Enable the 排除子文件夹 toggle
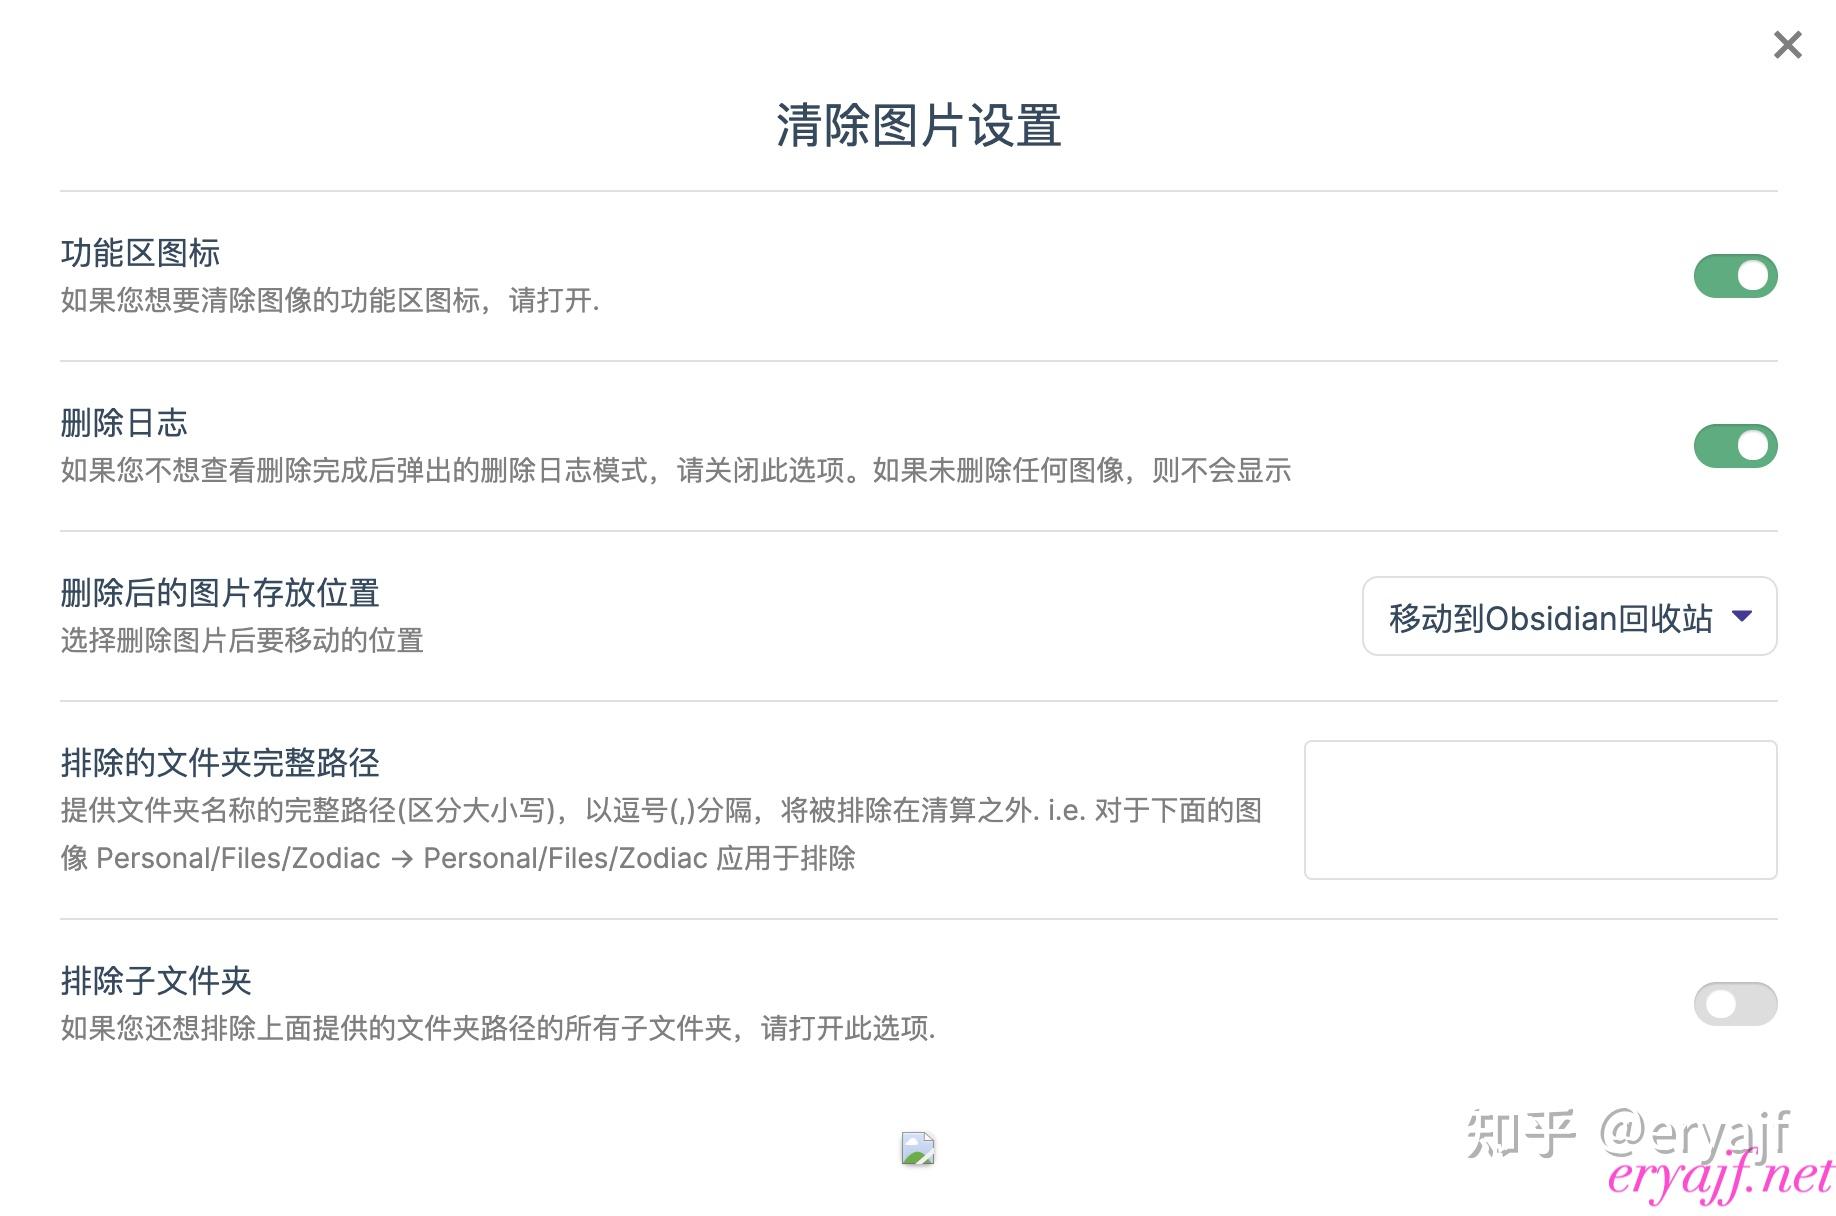 pos(1735,1004)
